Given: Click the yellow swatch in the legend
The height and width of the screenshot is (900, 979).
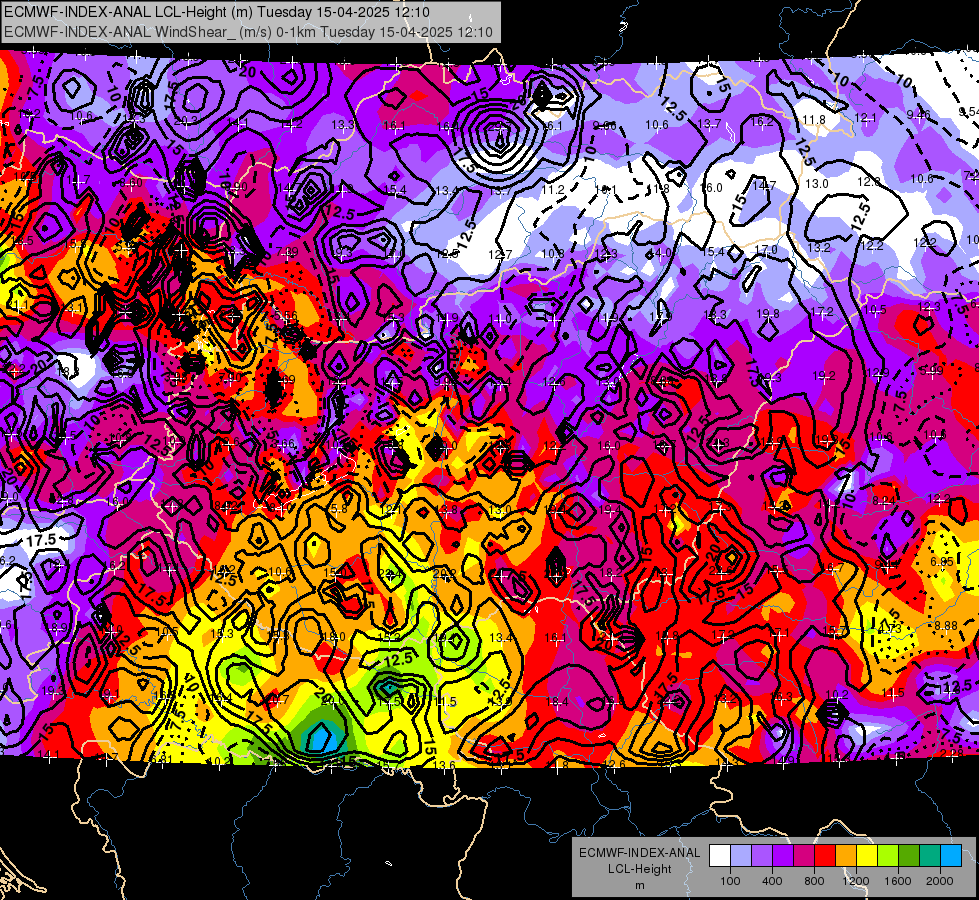Looking at the screenshot, I should [867, 856].
